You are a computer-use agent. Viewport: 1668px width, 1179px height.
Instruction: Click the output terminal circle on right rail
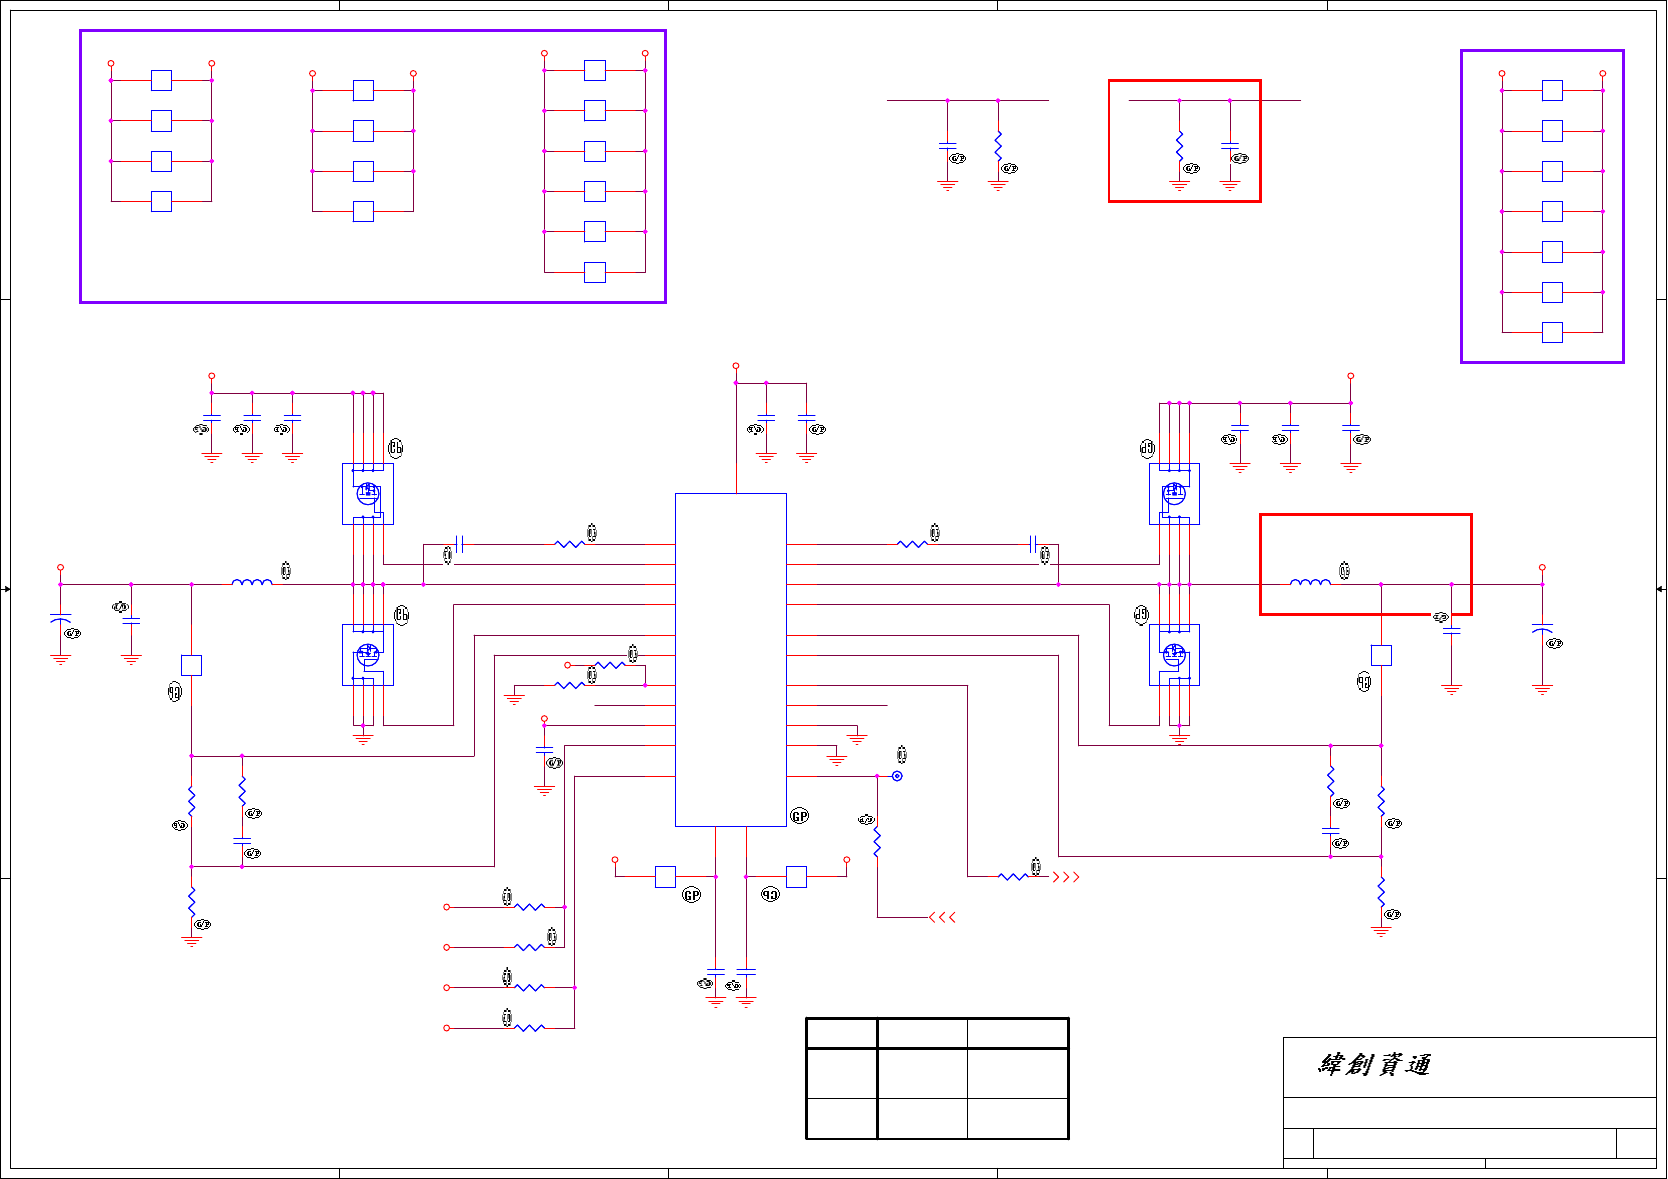click(x=1542, y=567)
